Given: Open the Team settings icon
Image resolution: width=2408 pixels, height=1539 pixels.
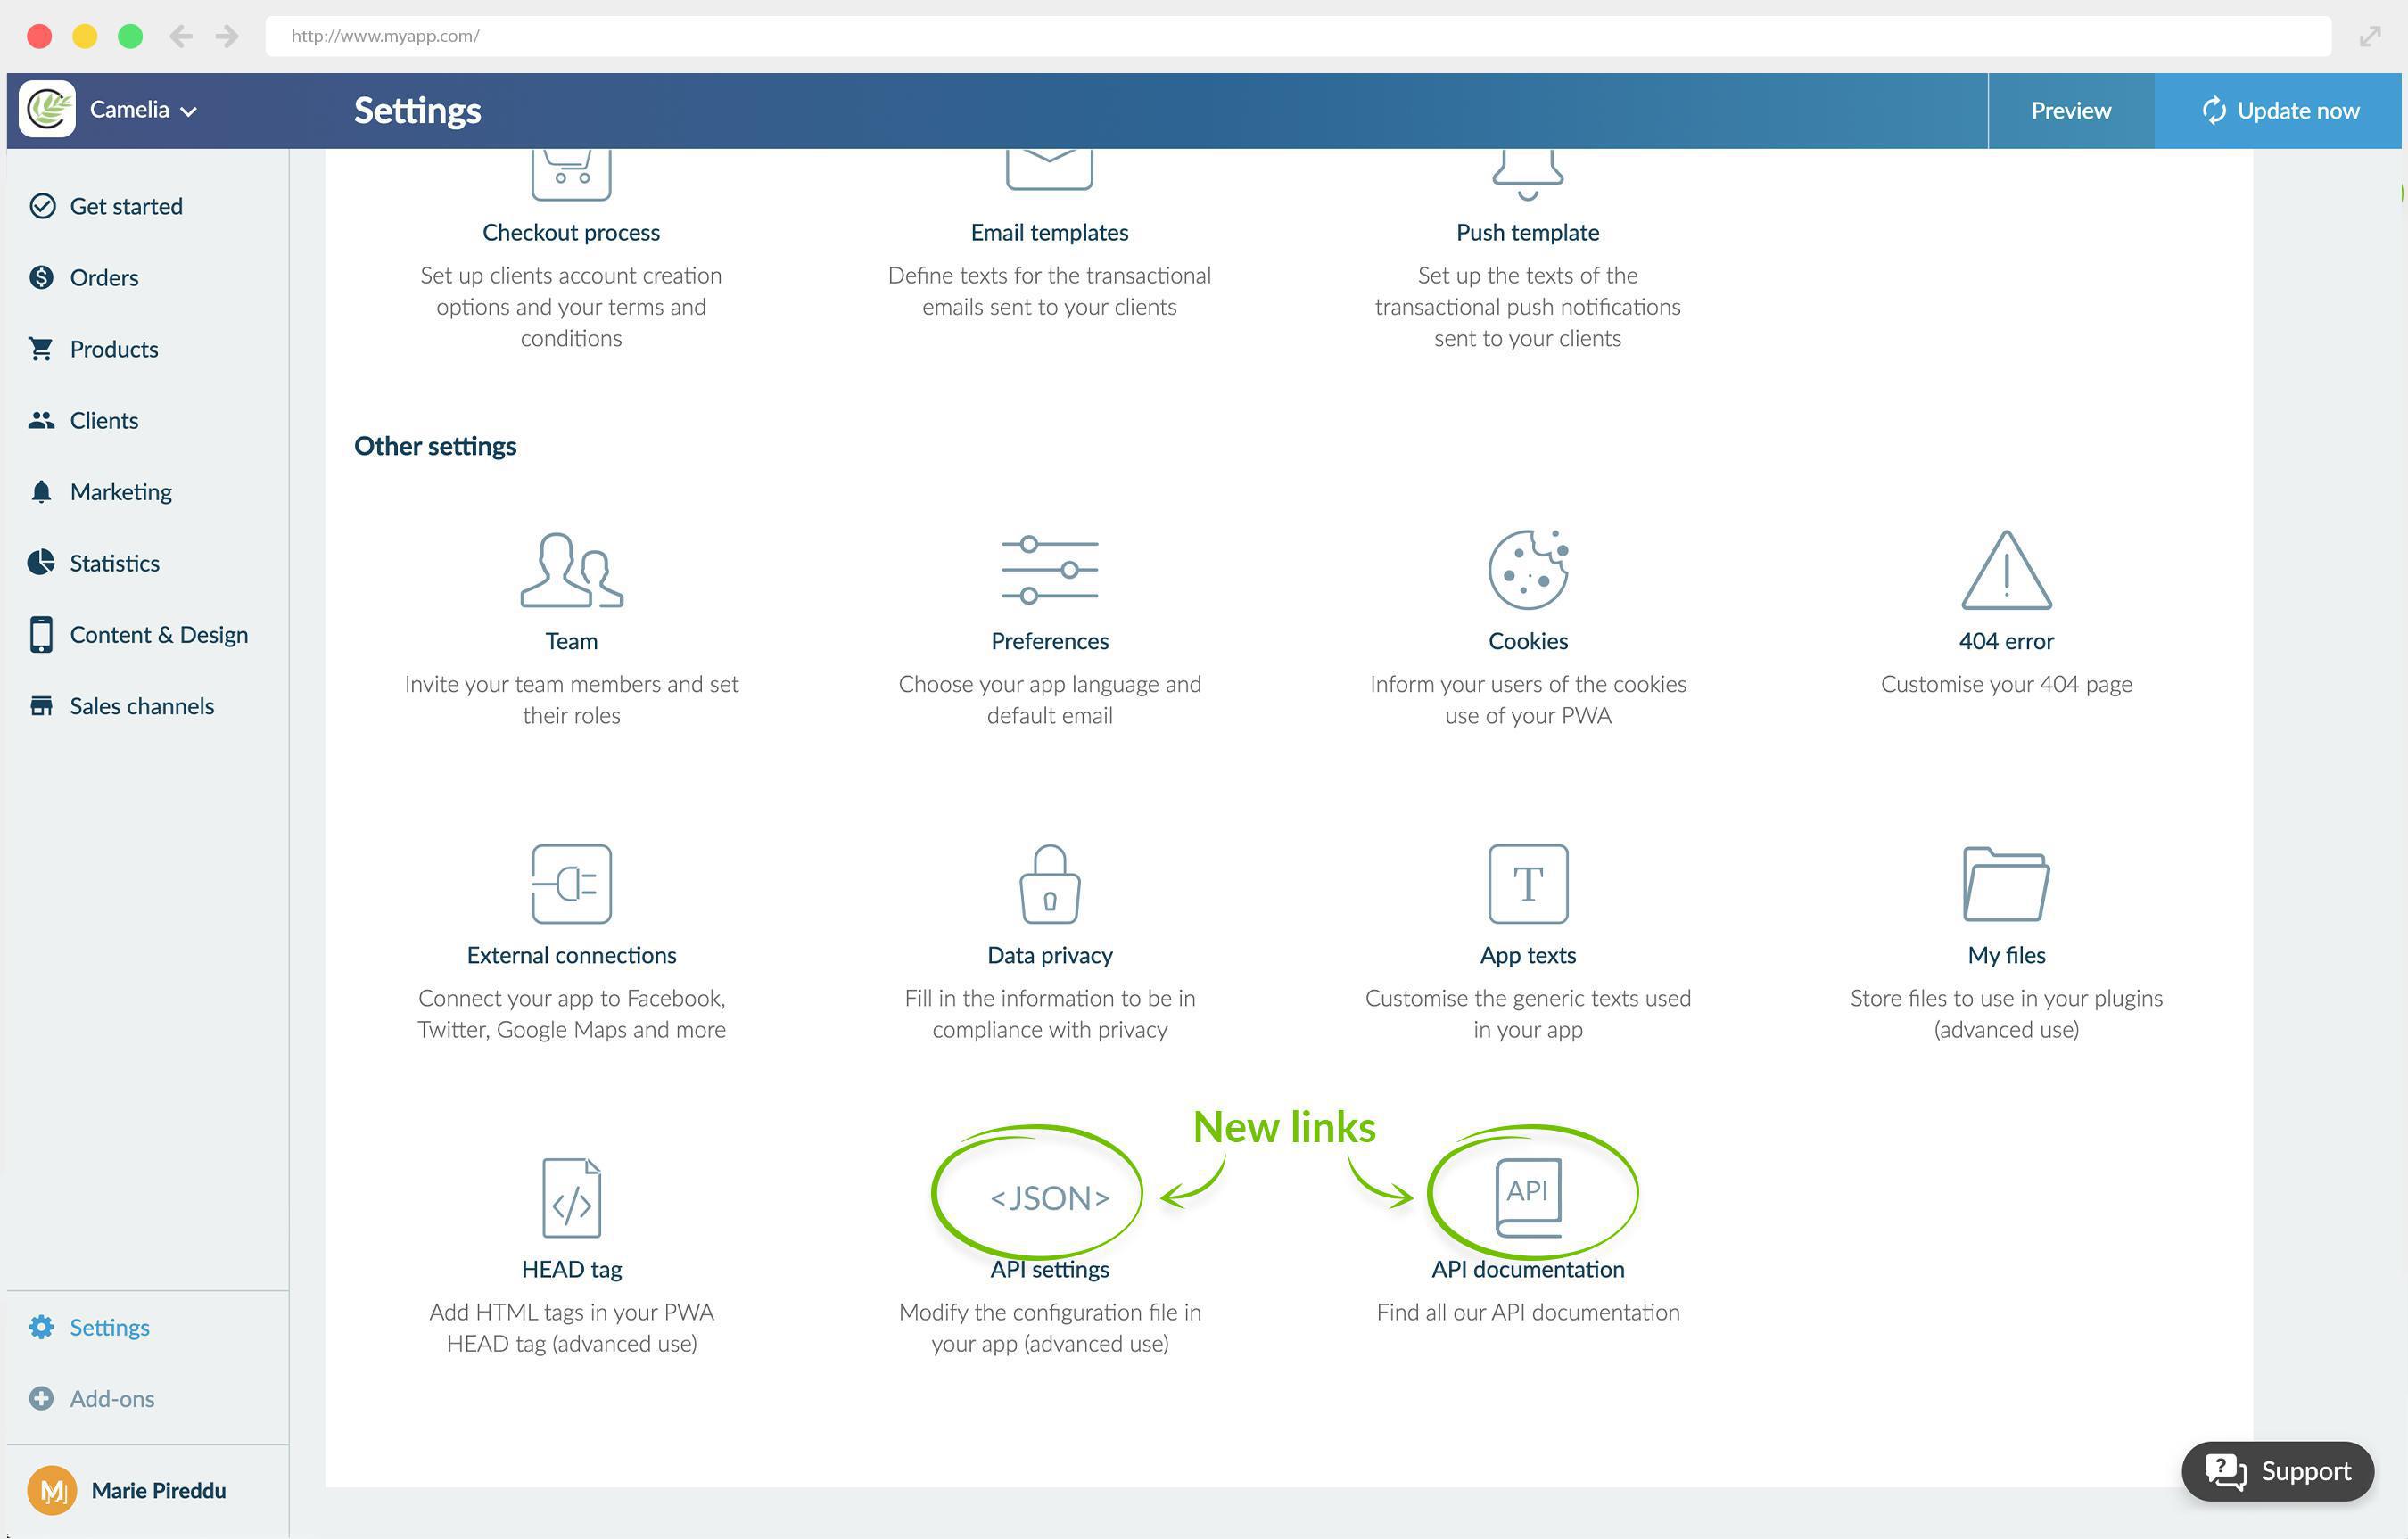Looking at the screenshot, I should coord(571,570).
